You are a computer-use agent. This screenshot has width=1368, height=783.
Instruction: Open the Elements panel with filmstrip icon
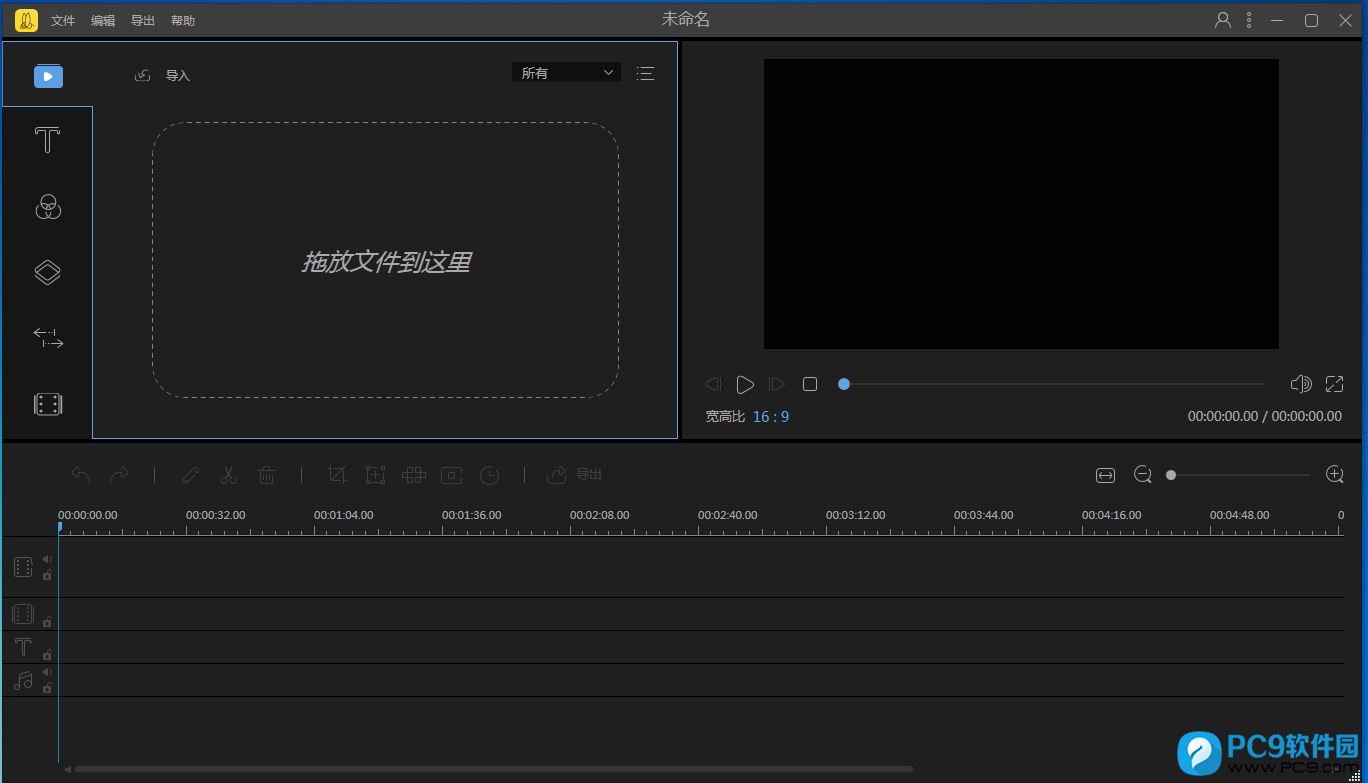coord(47,404)
